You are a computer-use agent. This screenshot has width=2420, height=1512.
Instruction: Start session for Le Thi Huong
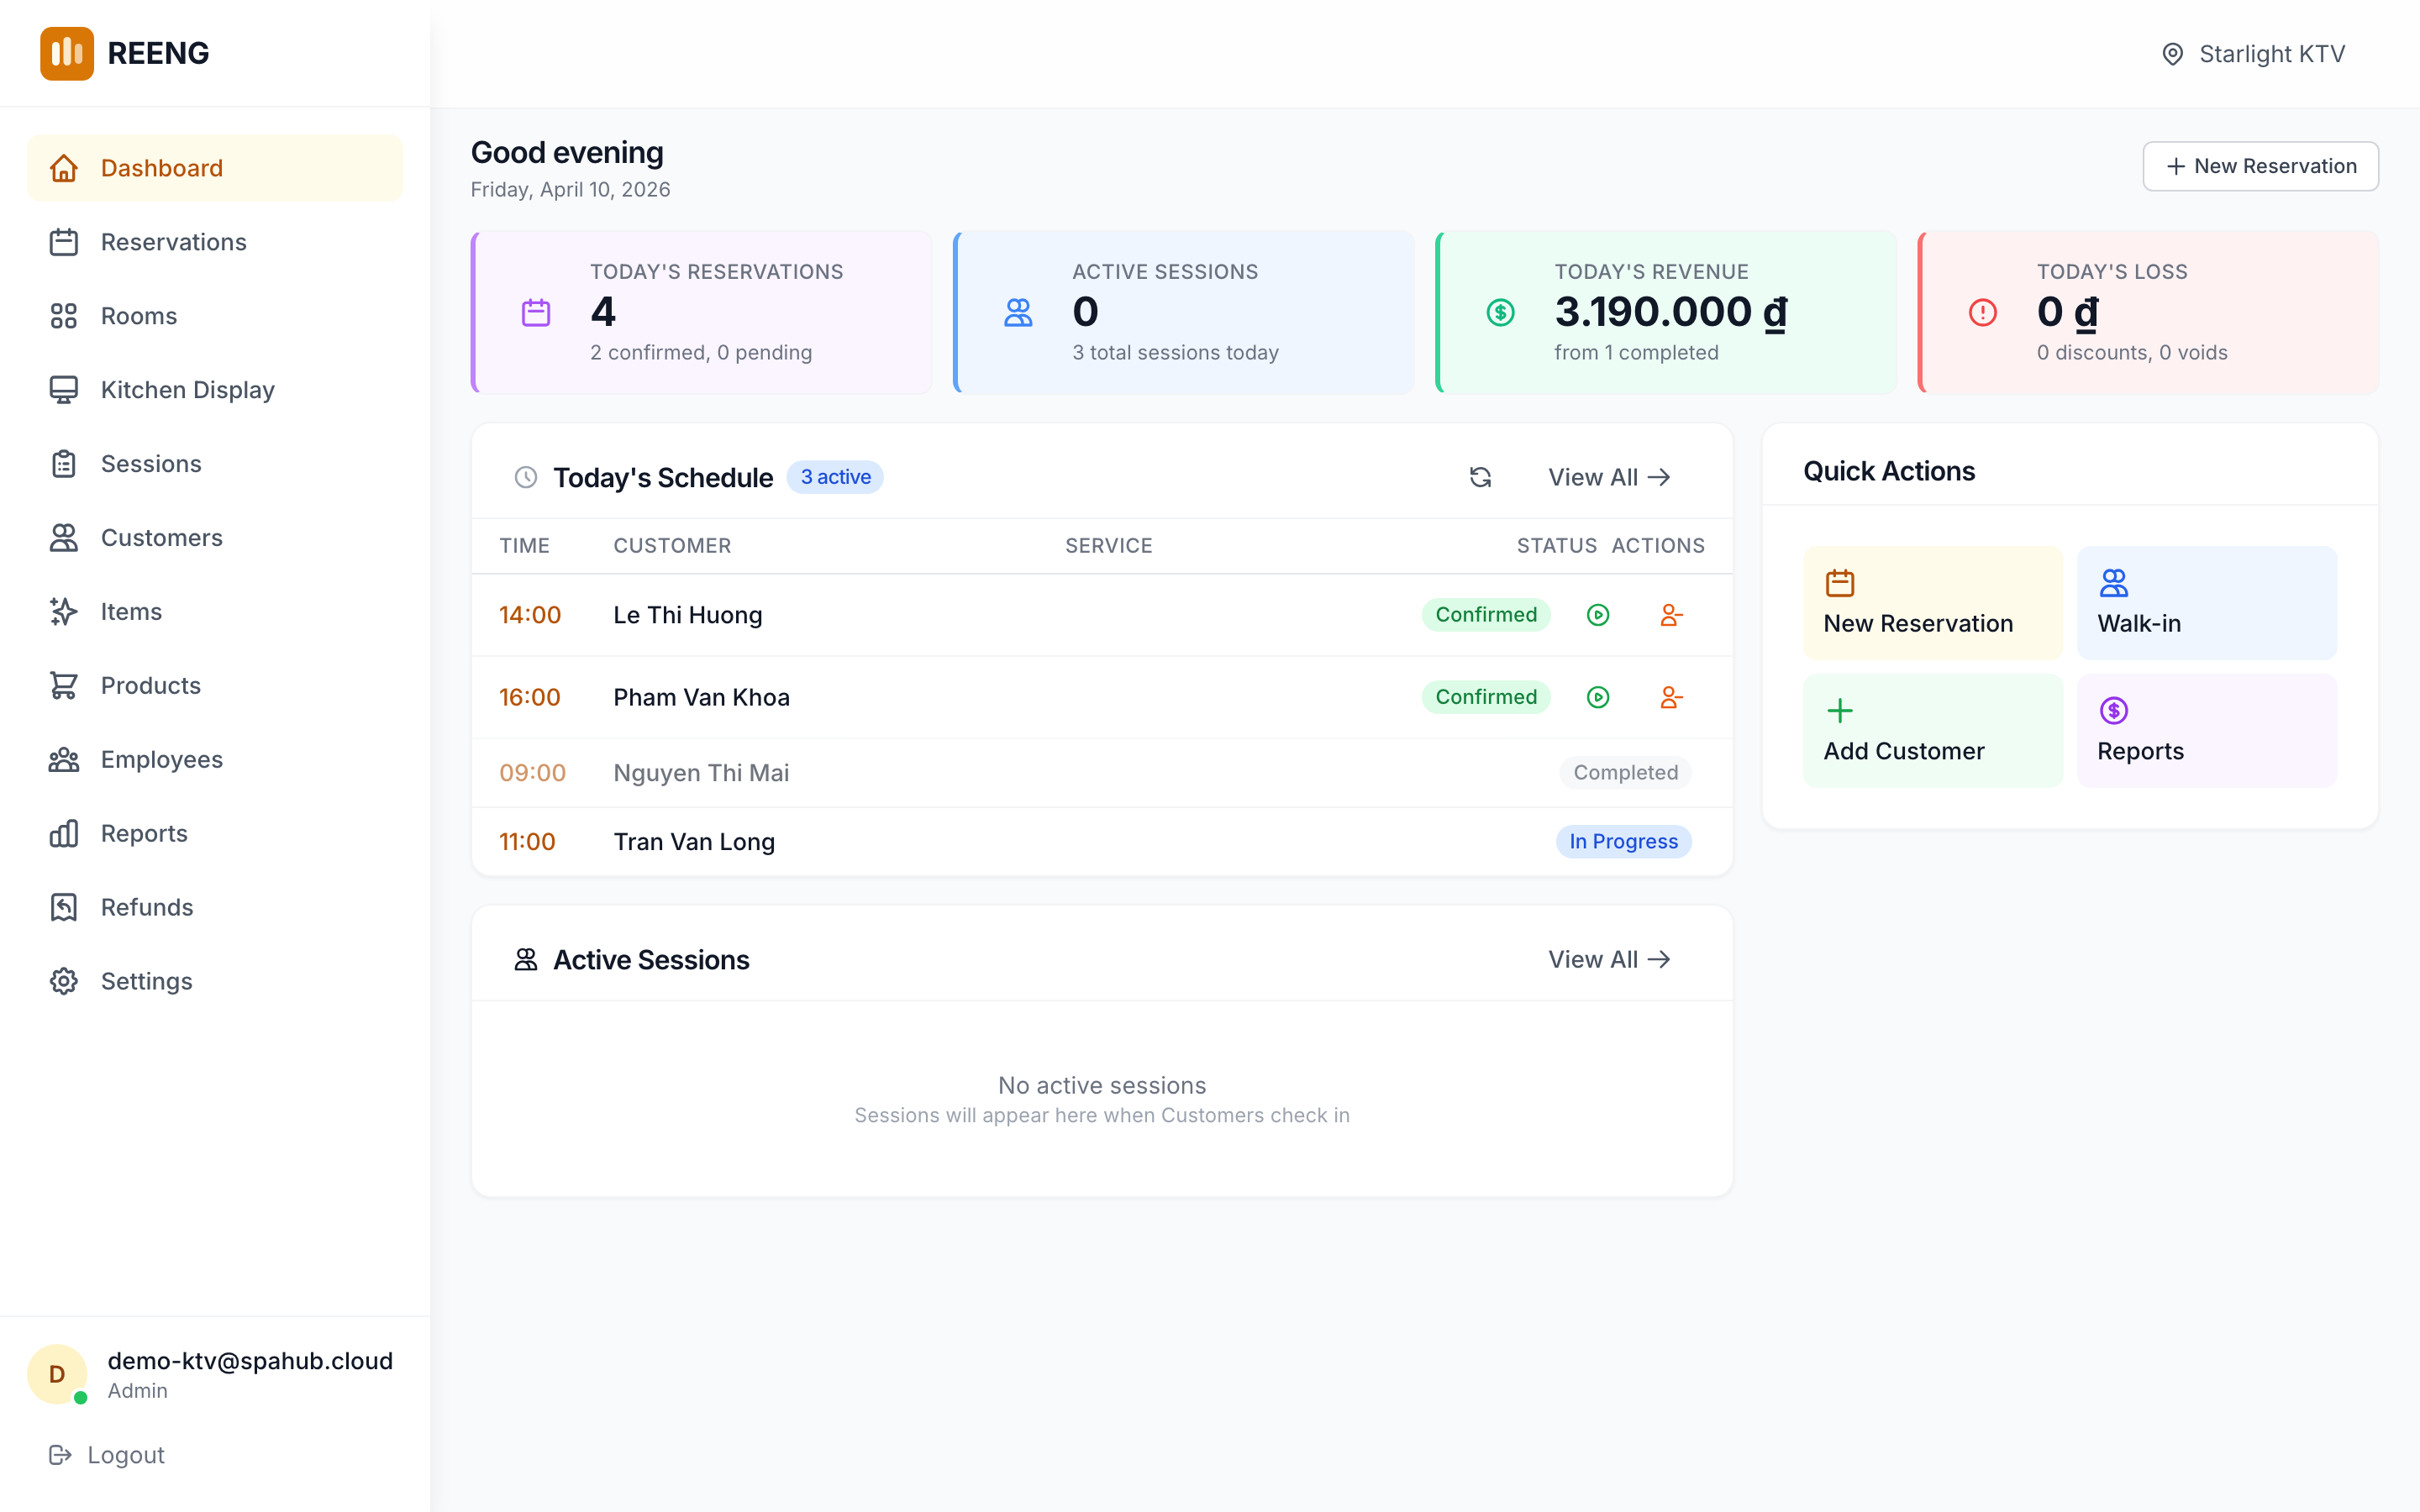[x=1598, y=615]
